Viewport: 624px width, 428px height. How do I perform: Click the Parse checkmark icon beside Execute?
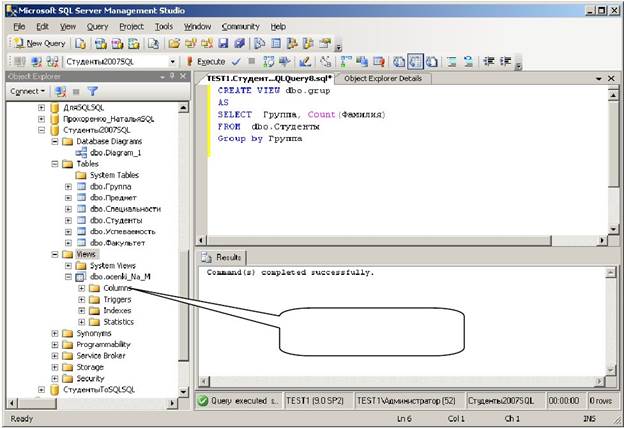tap(236, 62)
